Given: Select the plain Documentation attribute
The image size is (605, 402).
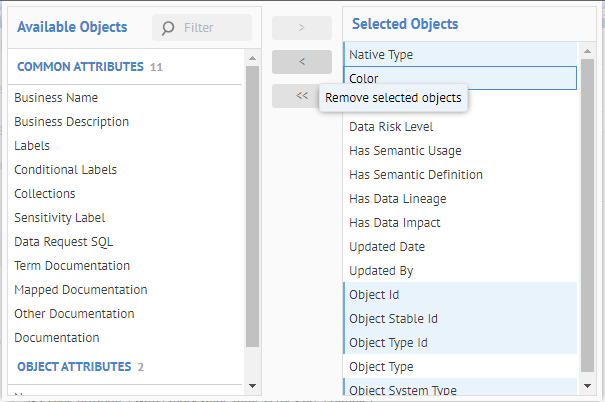Looking at the screenshot, I should pos(125,338).
